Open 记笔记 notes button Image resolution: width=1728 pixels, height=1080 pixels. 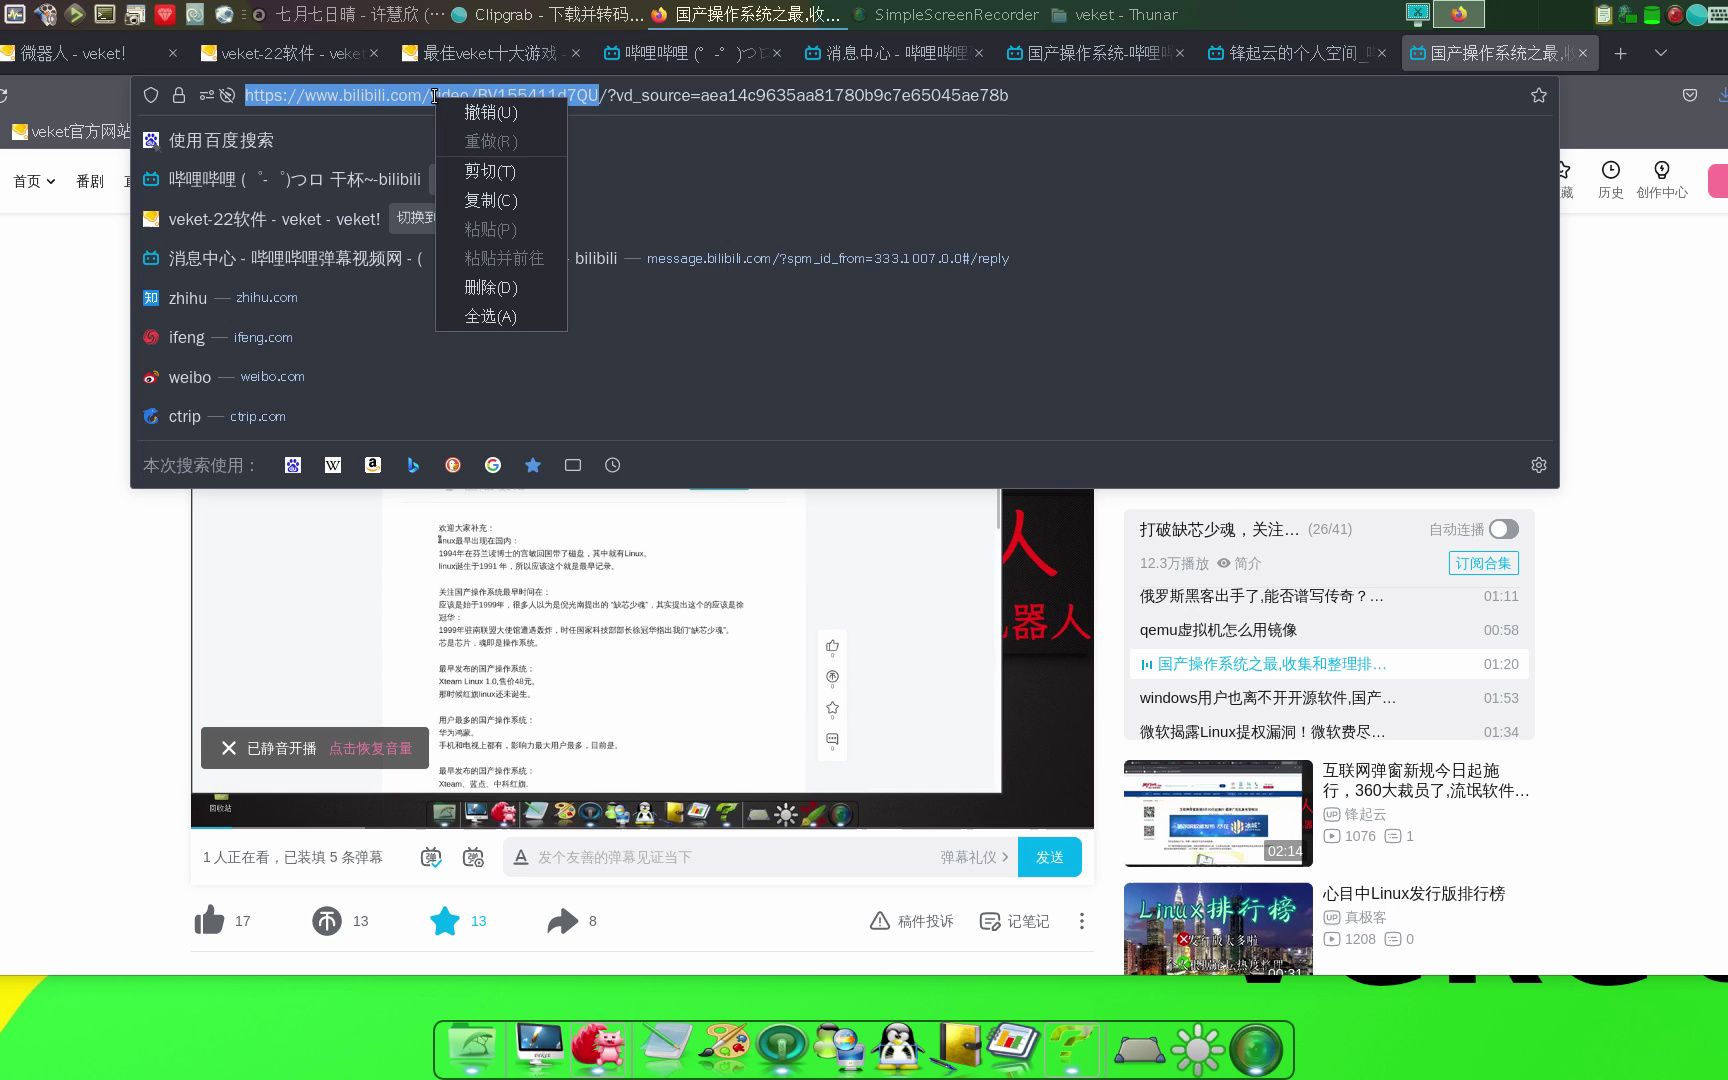[1014, 921]
